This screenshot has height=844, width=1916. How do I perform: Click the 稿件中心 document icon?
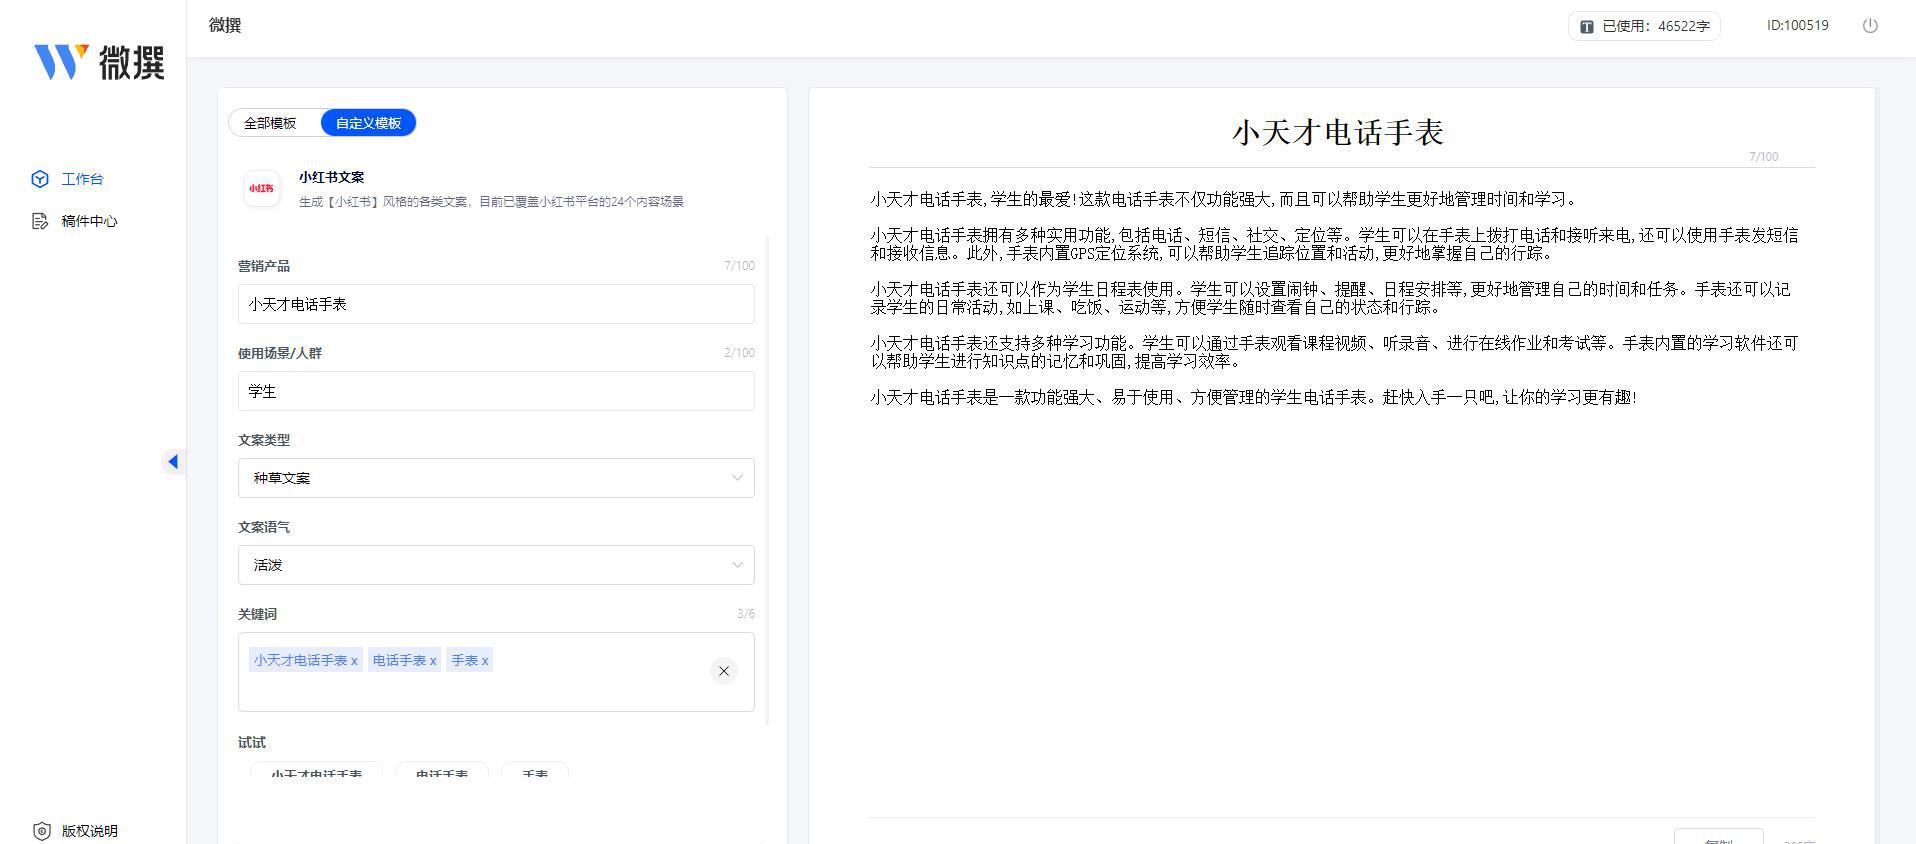click(40, 221)
